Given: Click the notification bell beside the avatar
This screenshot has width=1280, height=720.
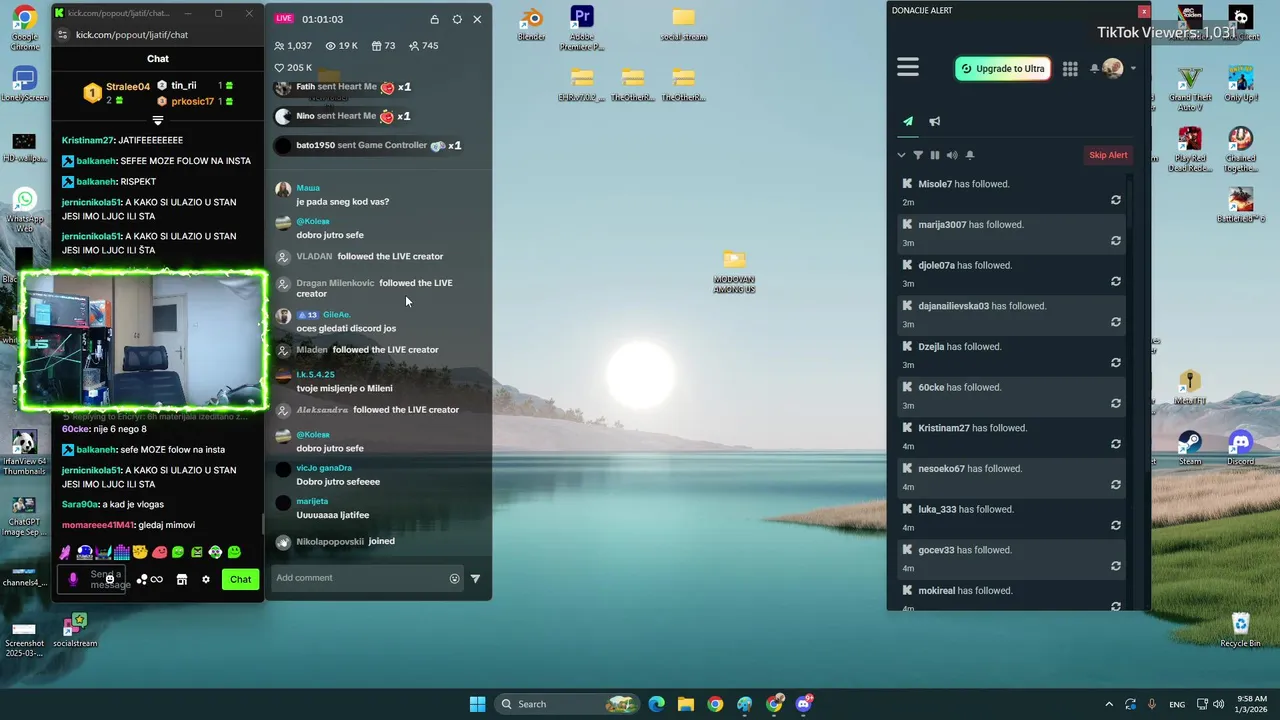Looking at the screenshot, I should pyautogui.click(x=1094, y=69).
